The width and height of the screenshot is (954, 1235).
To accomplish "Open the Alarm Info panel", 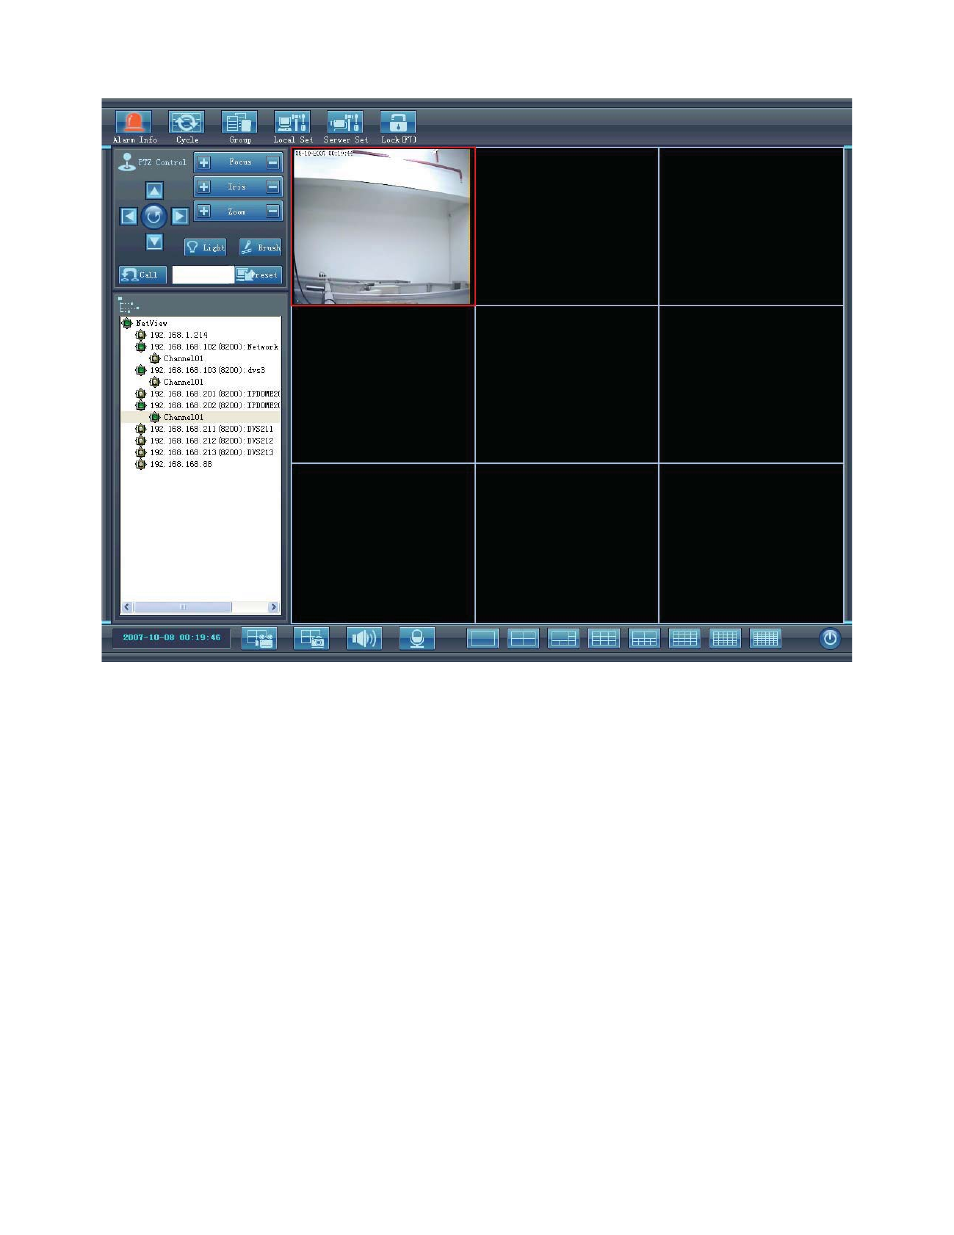I will point(134,122).
